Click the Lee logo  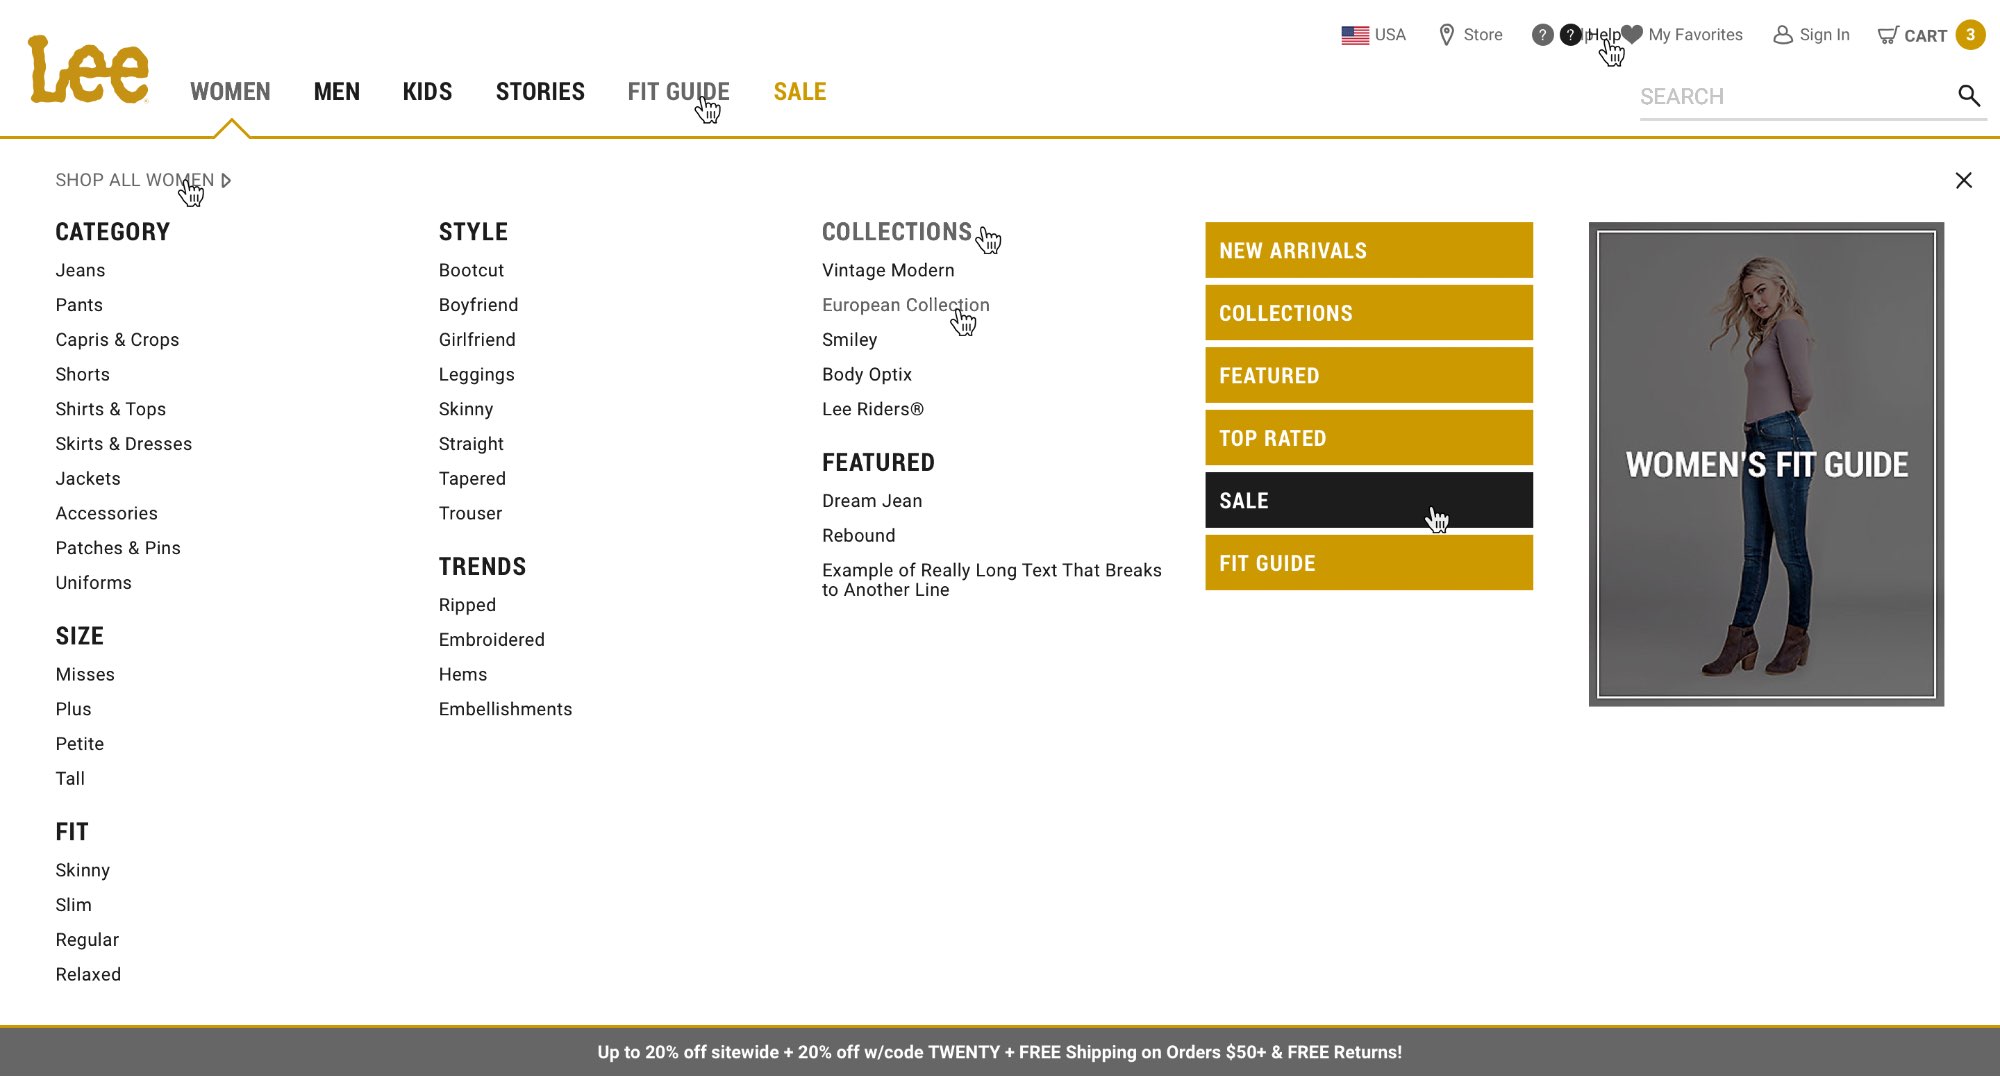[88, 69]
